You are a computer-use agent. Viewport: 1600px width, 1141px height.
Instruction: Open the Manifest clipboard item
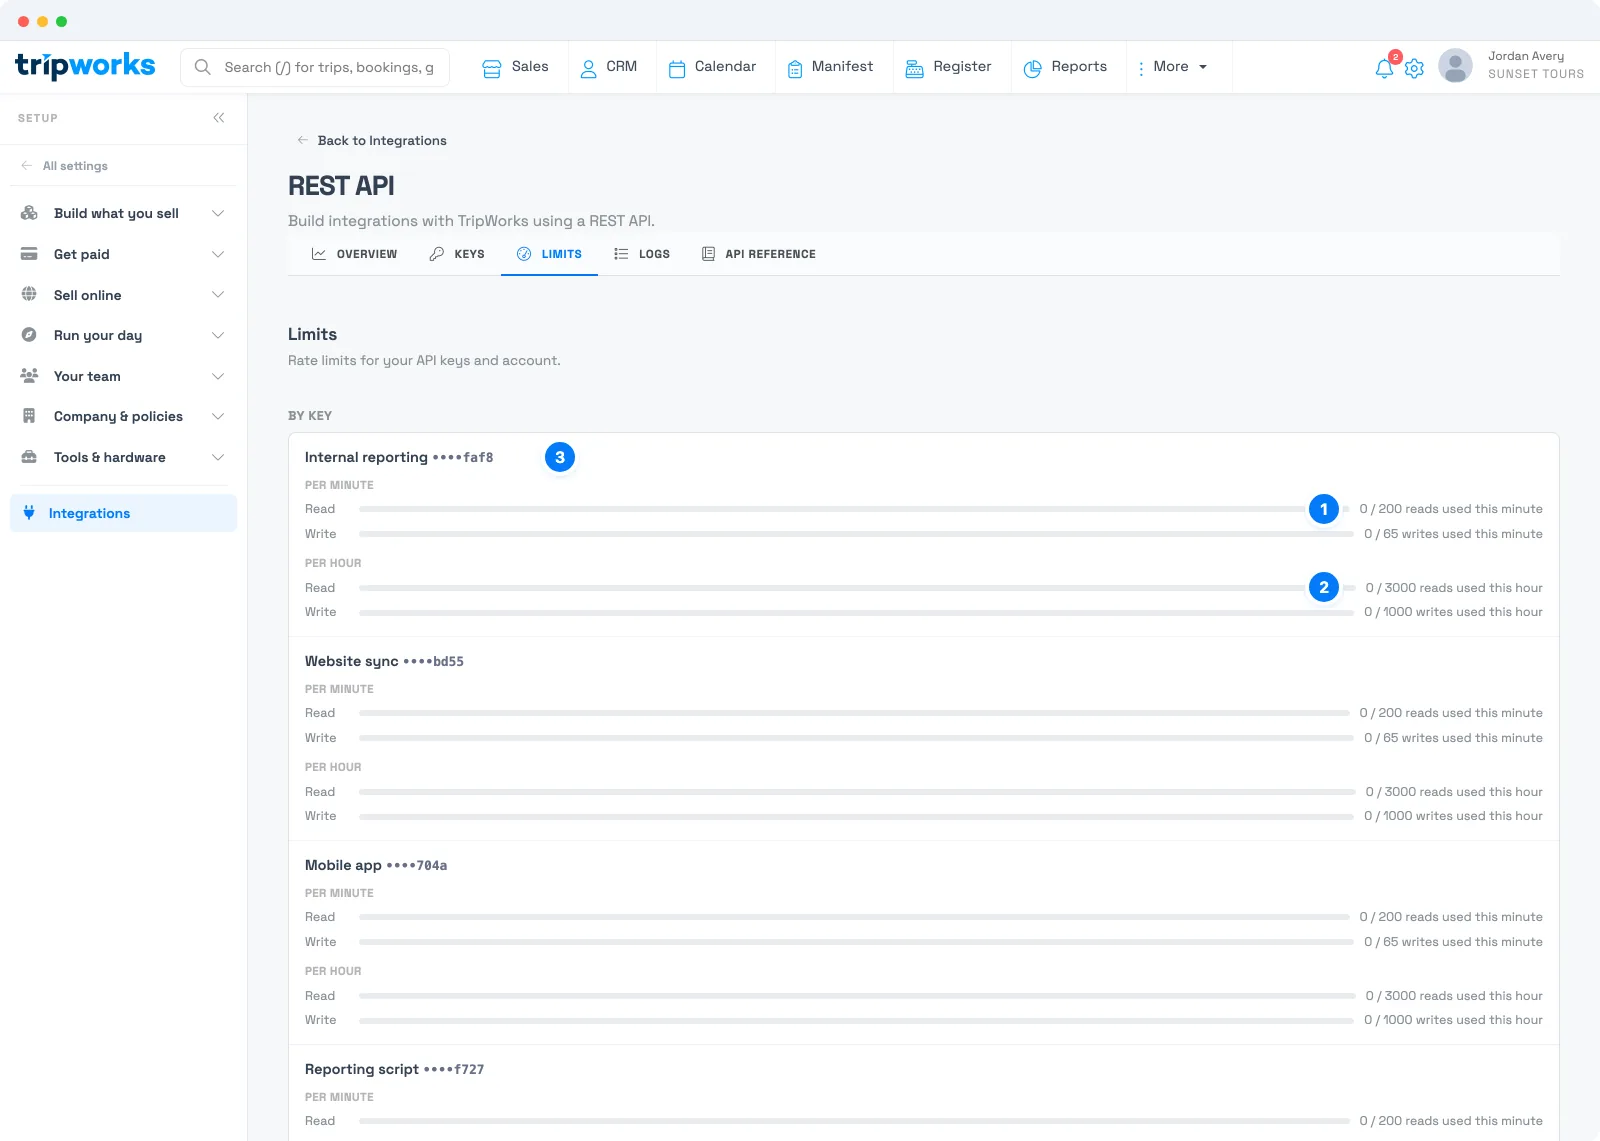click(830, 67)
